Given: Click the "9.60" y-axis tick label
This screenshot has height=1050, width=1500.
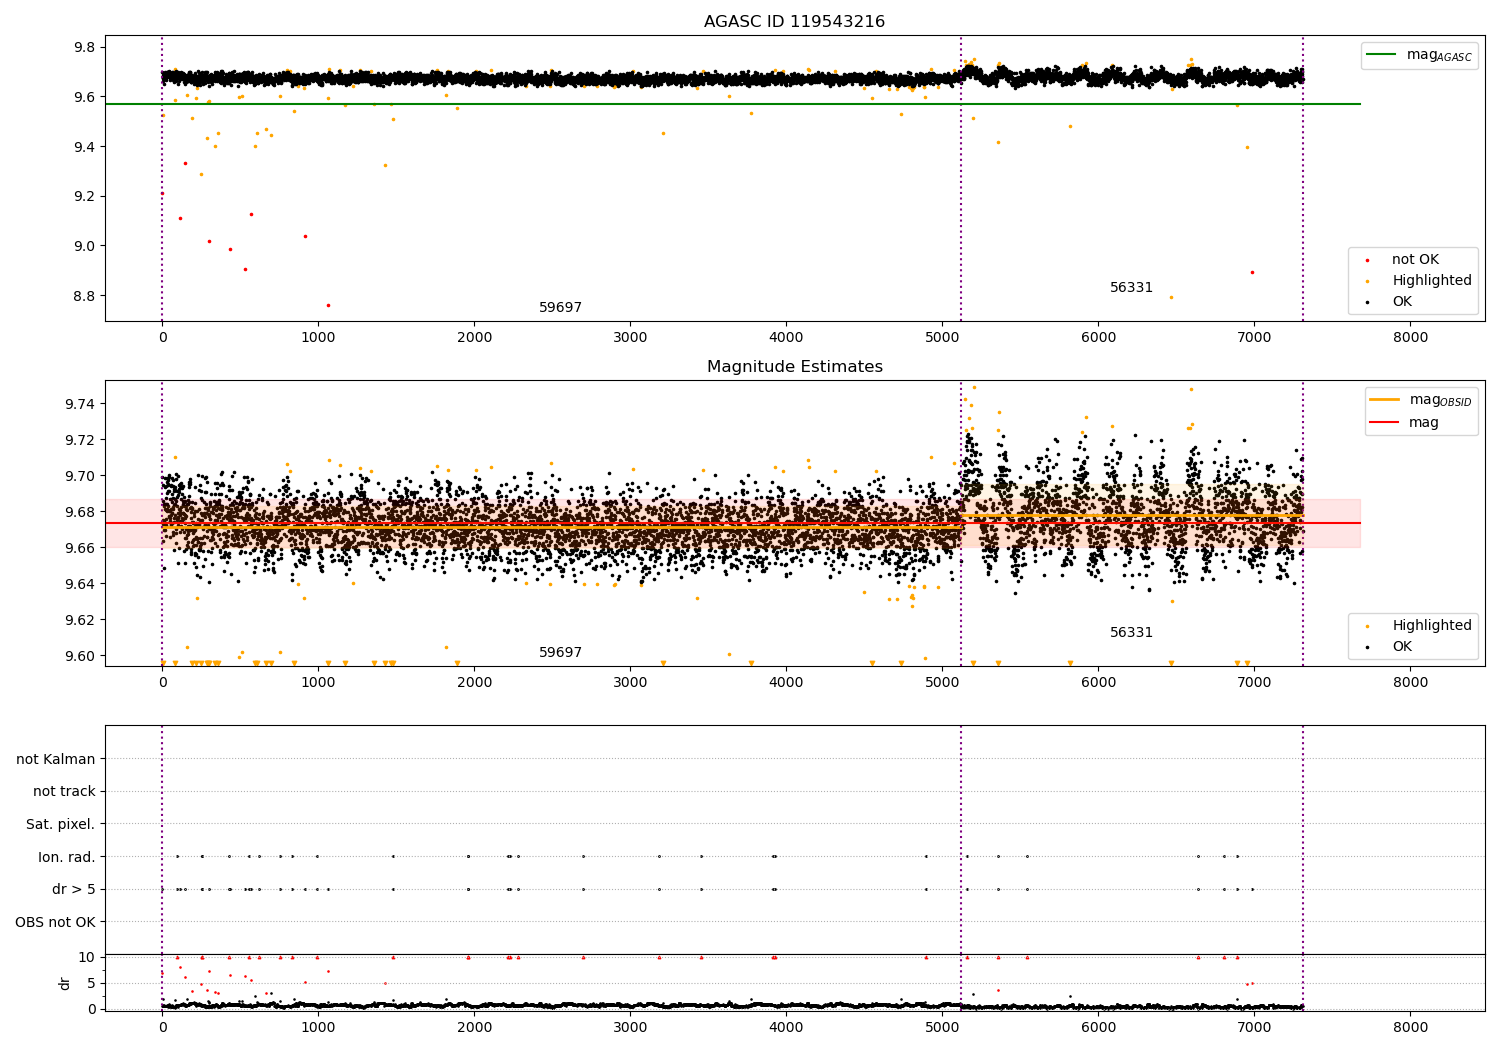Looking at the screenshot, I should point(80,656).
